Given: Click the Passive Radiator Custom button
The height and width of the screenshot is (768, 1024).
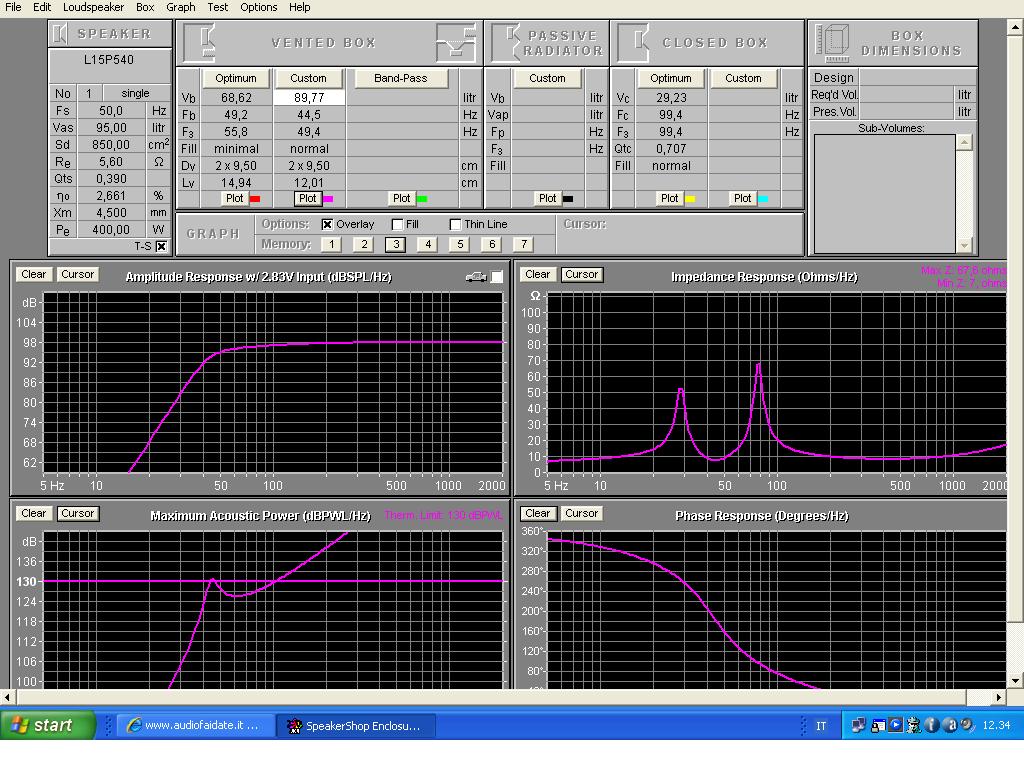Looking at the screenshot, I should [547, 78].
